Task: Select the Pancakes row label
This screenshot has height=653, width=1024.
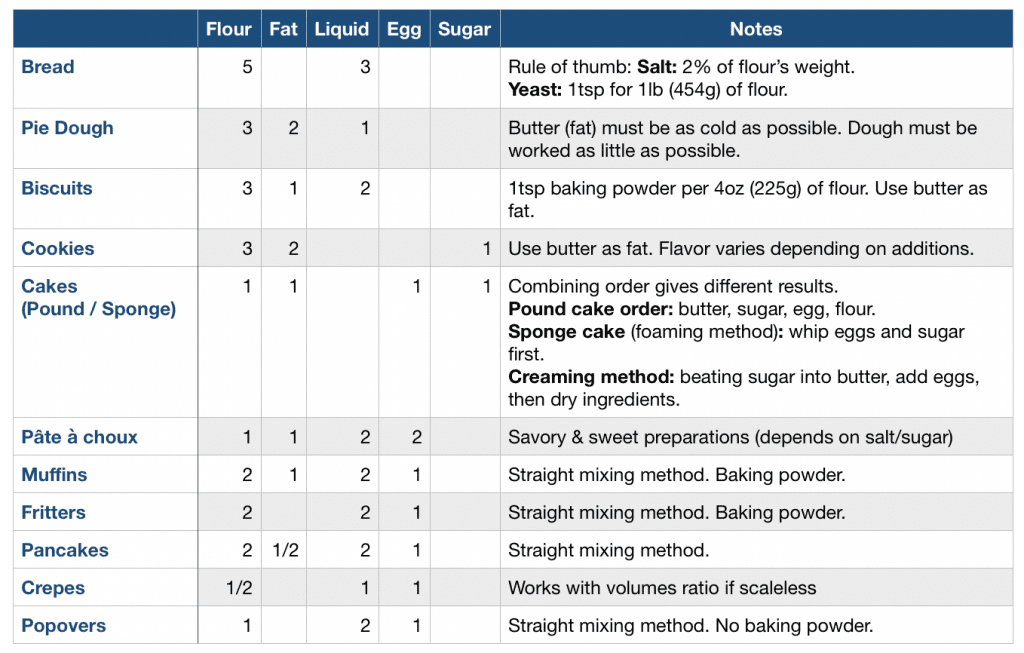Action: pos(65,550)
